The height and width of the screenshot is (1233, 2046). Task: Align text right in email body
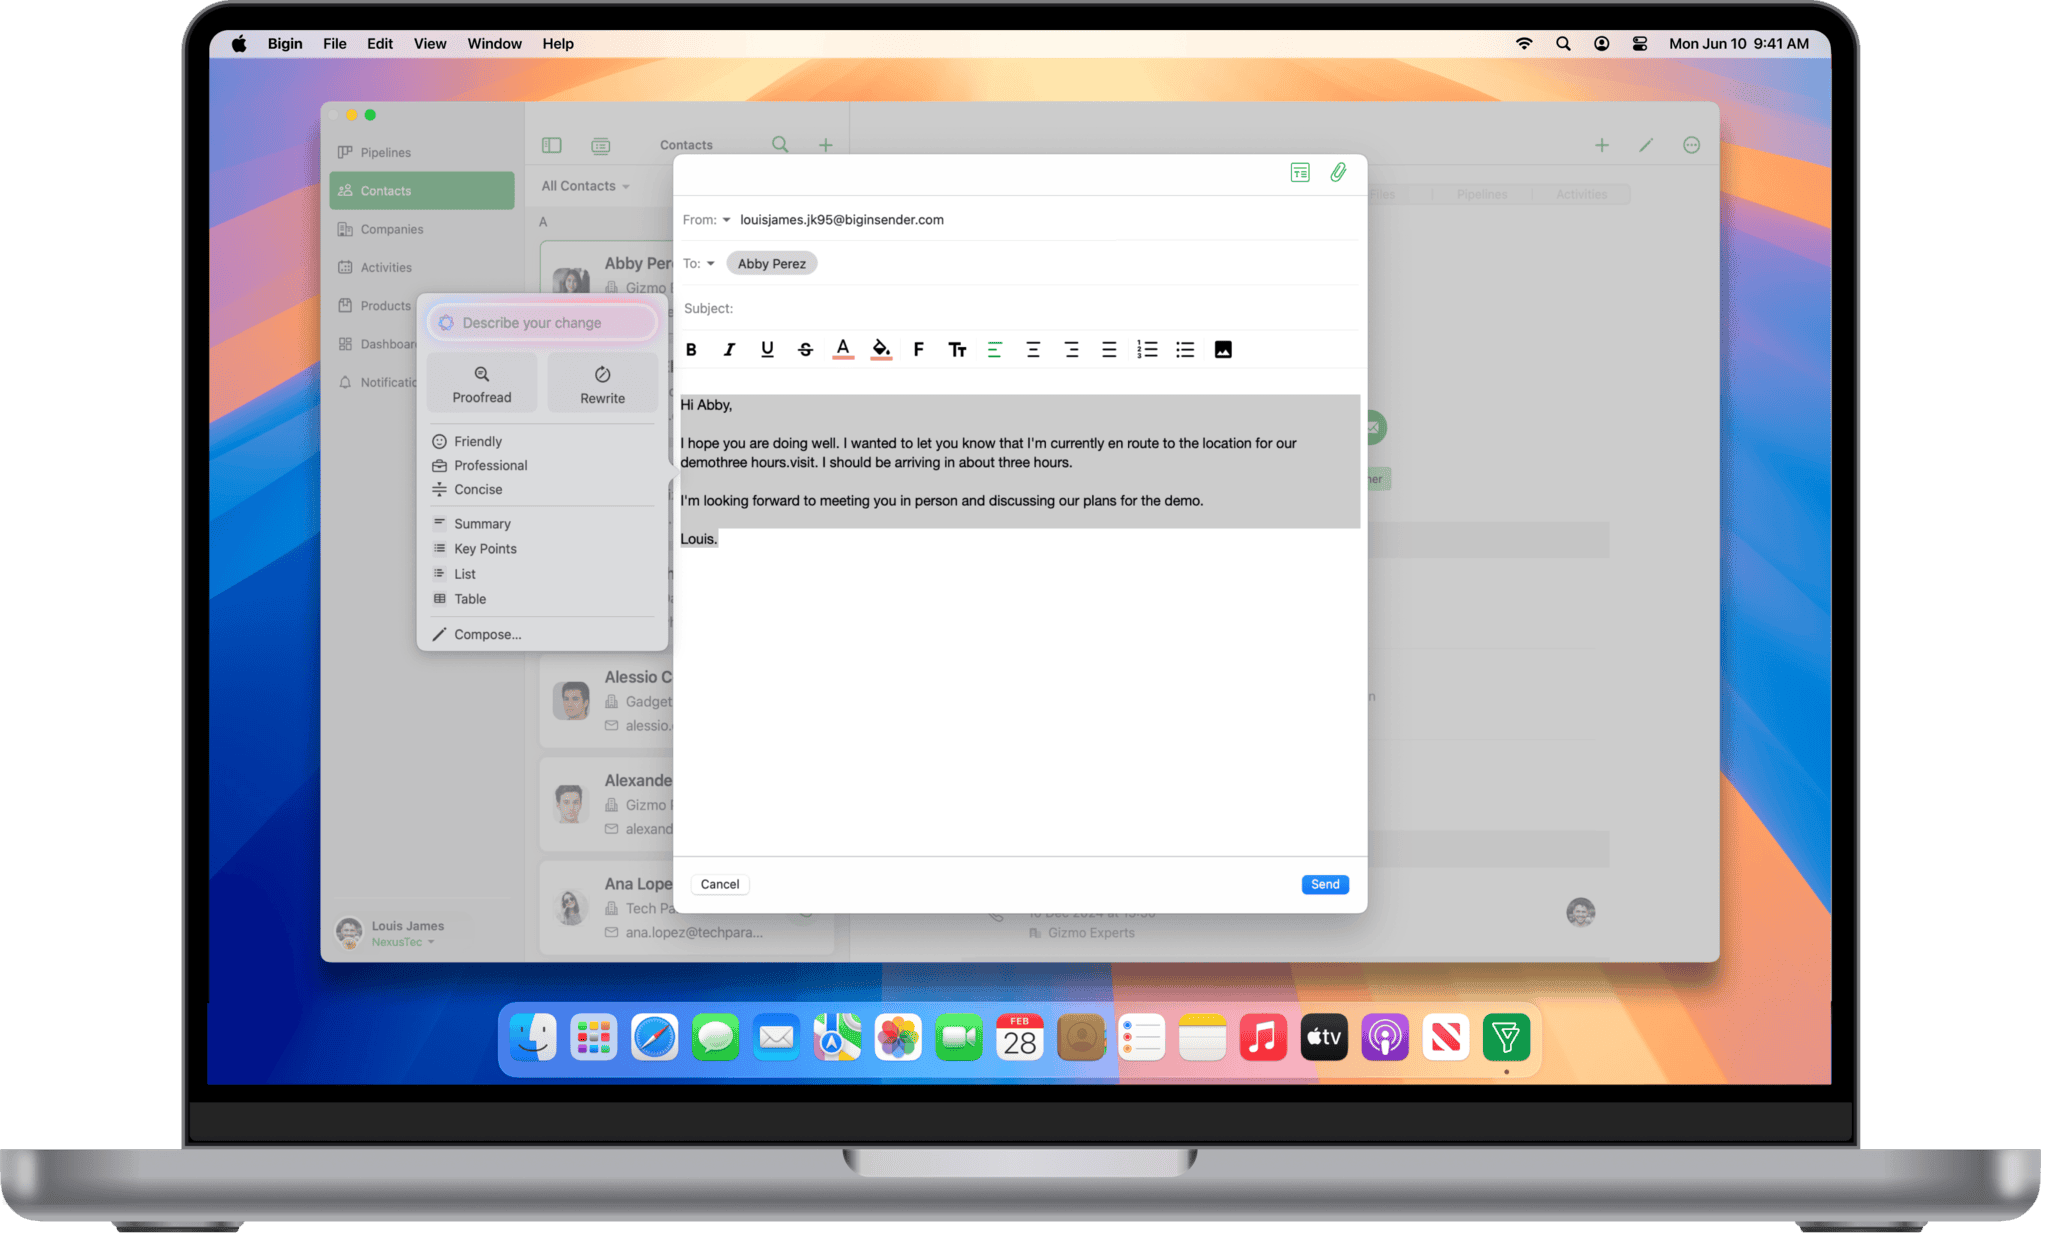(x=1071, y=350)
